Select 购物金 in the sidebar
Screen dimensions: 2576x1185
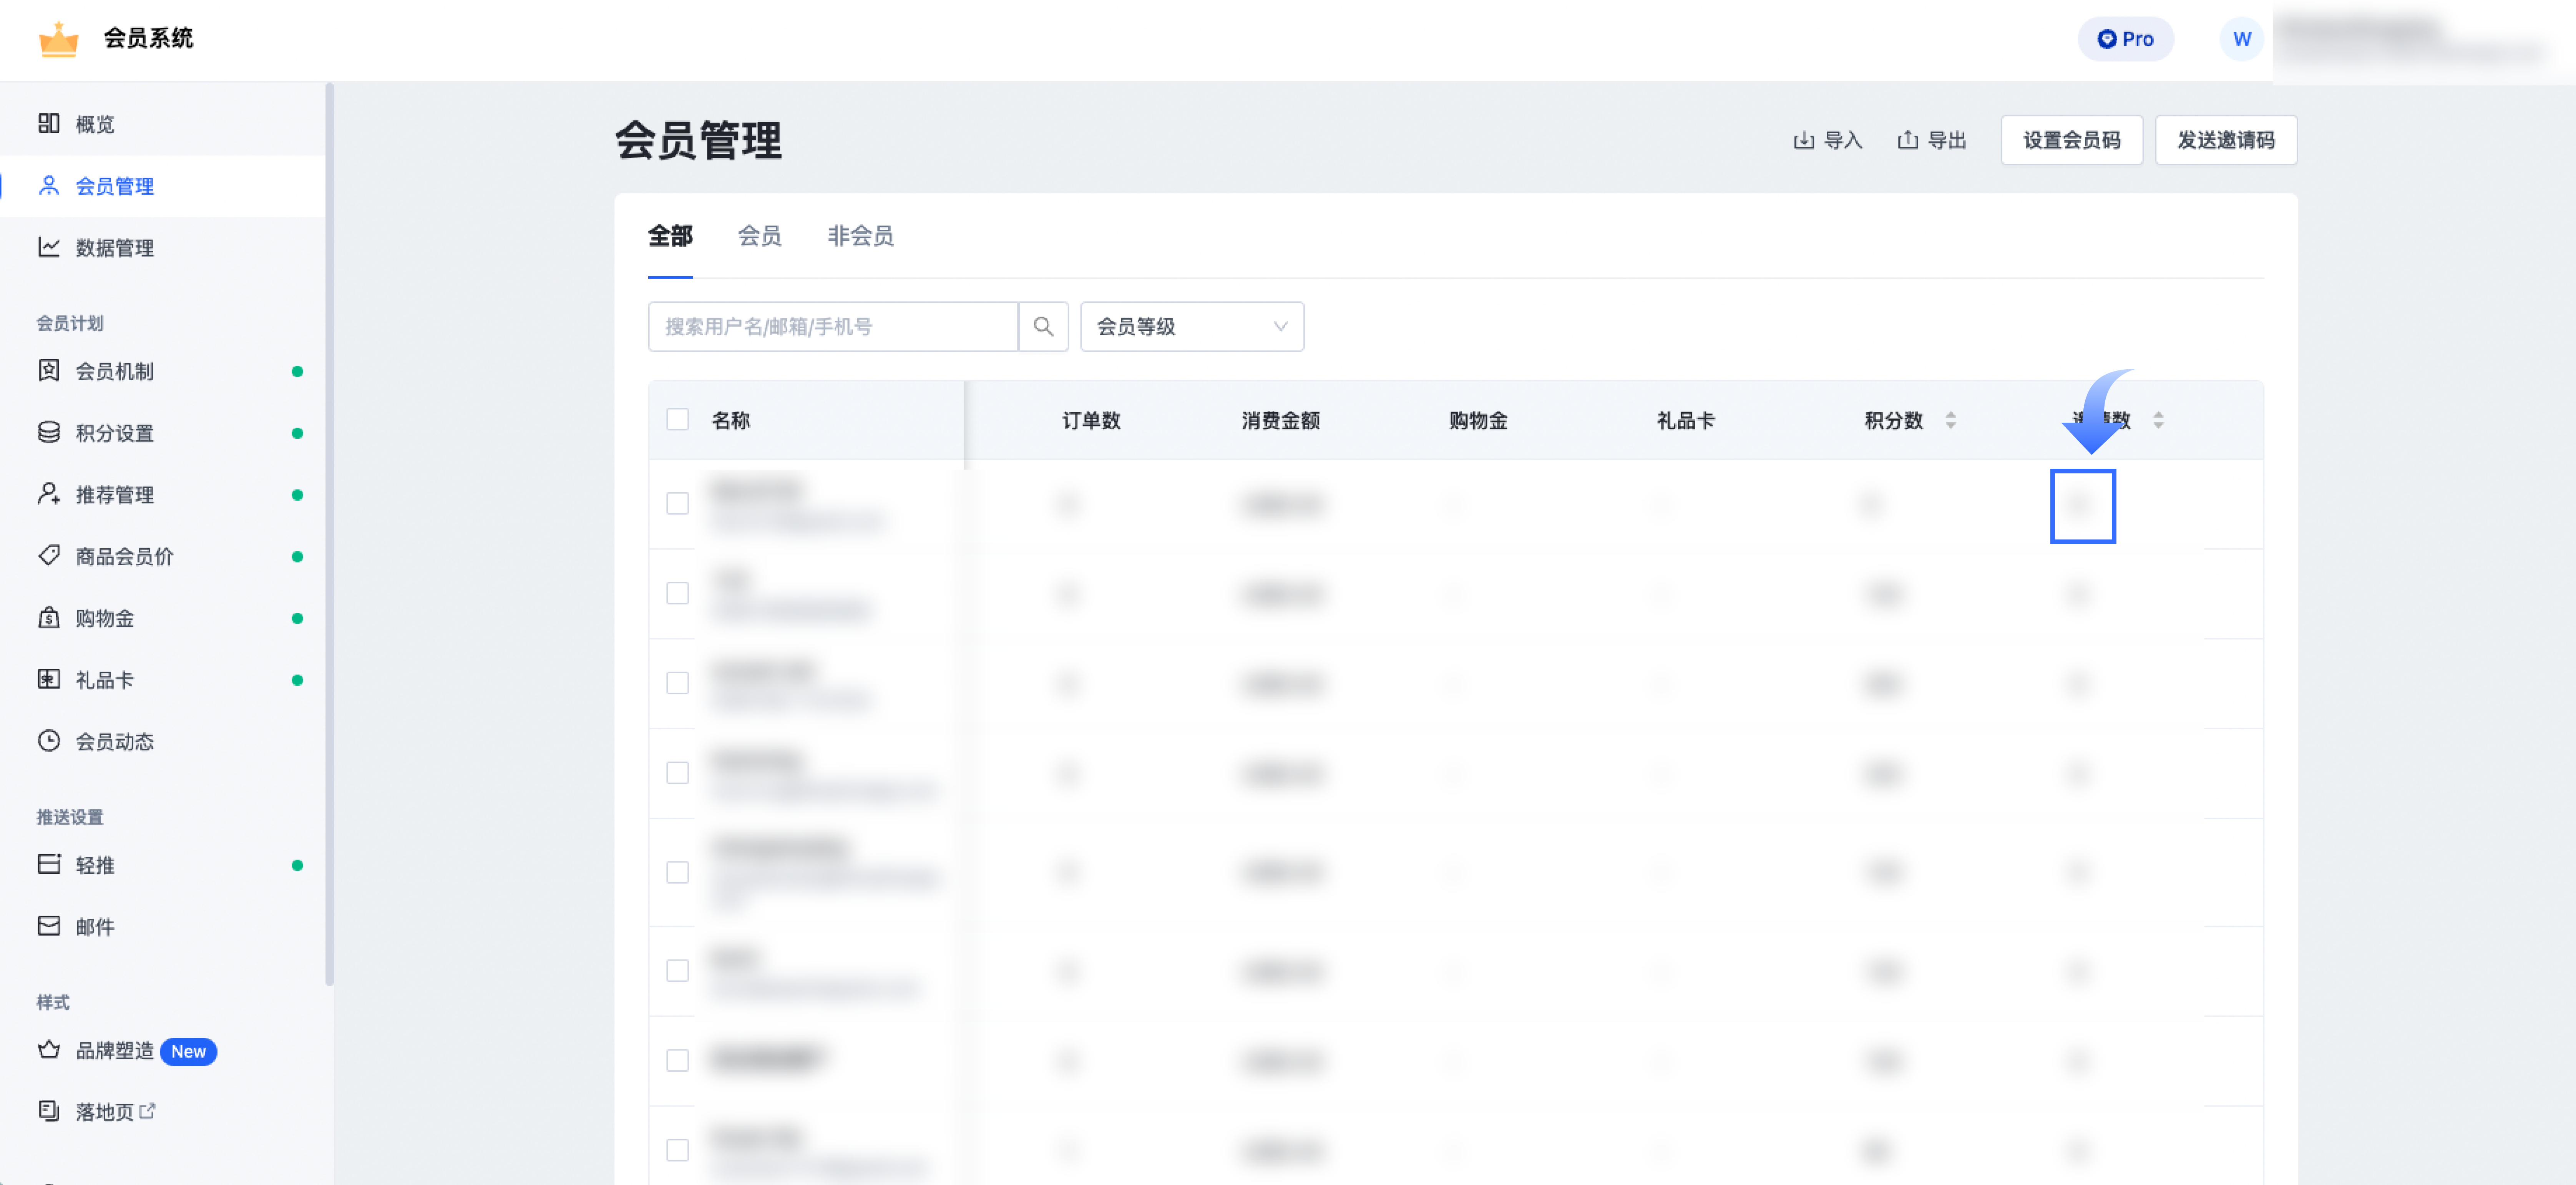coord(105,618)
